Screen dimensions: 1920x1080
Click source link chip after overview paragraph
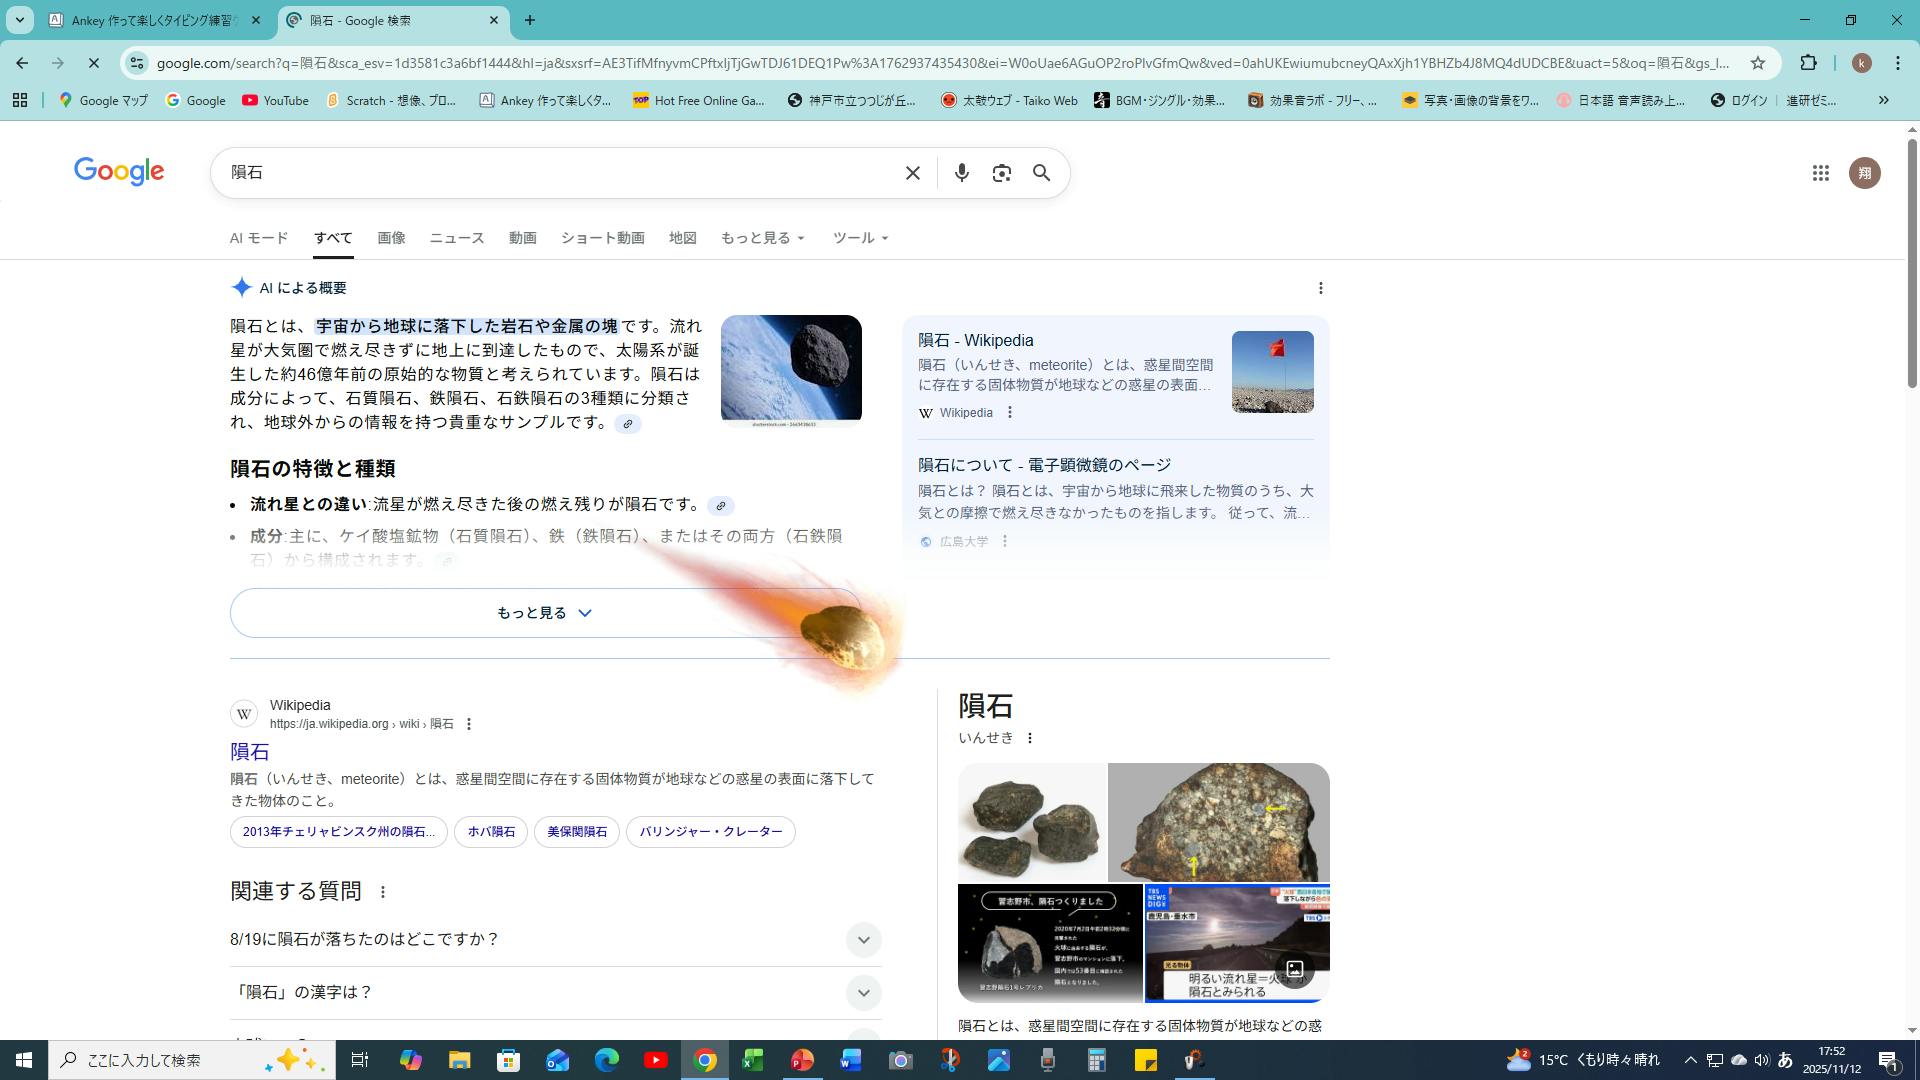[628, 424]
